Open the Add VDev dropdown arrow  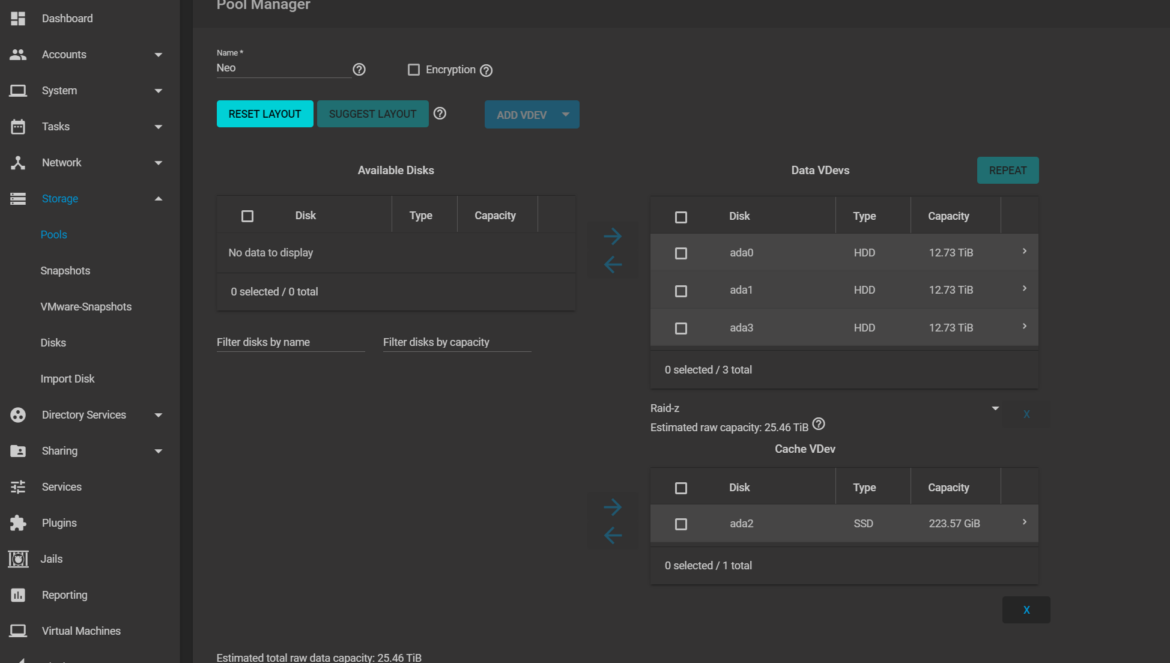click(x=566, y=114)
